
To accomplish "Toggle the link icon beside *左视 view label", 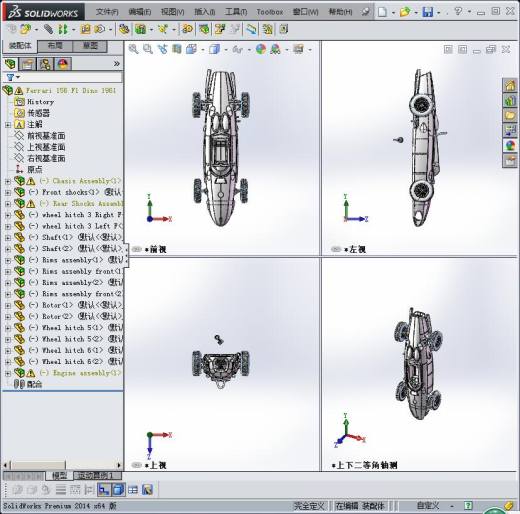I will [x=336, y=249].
